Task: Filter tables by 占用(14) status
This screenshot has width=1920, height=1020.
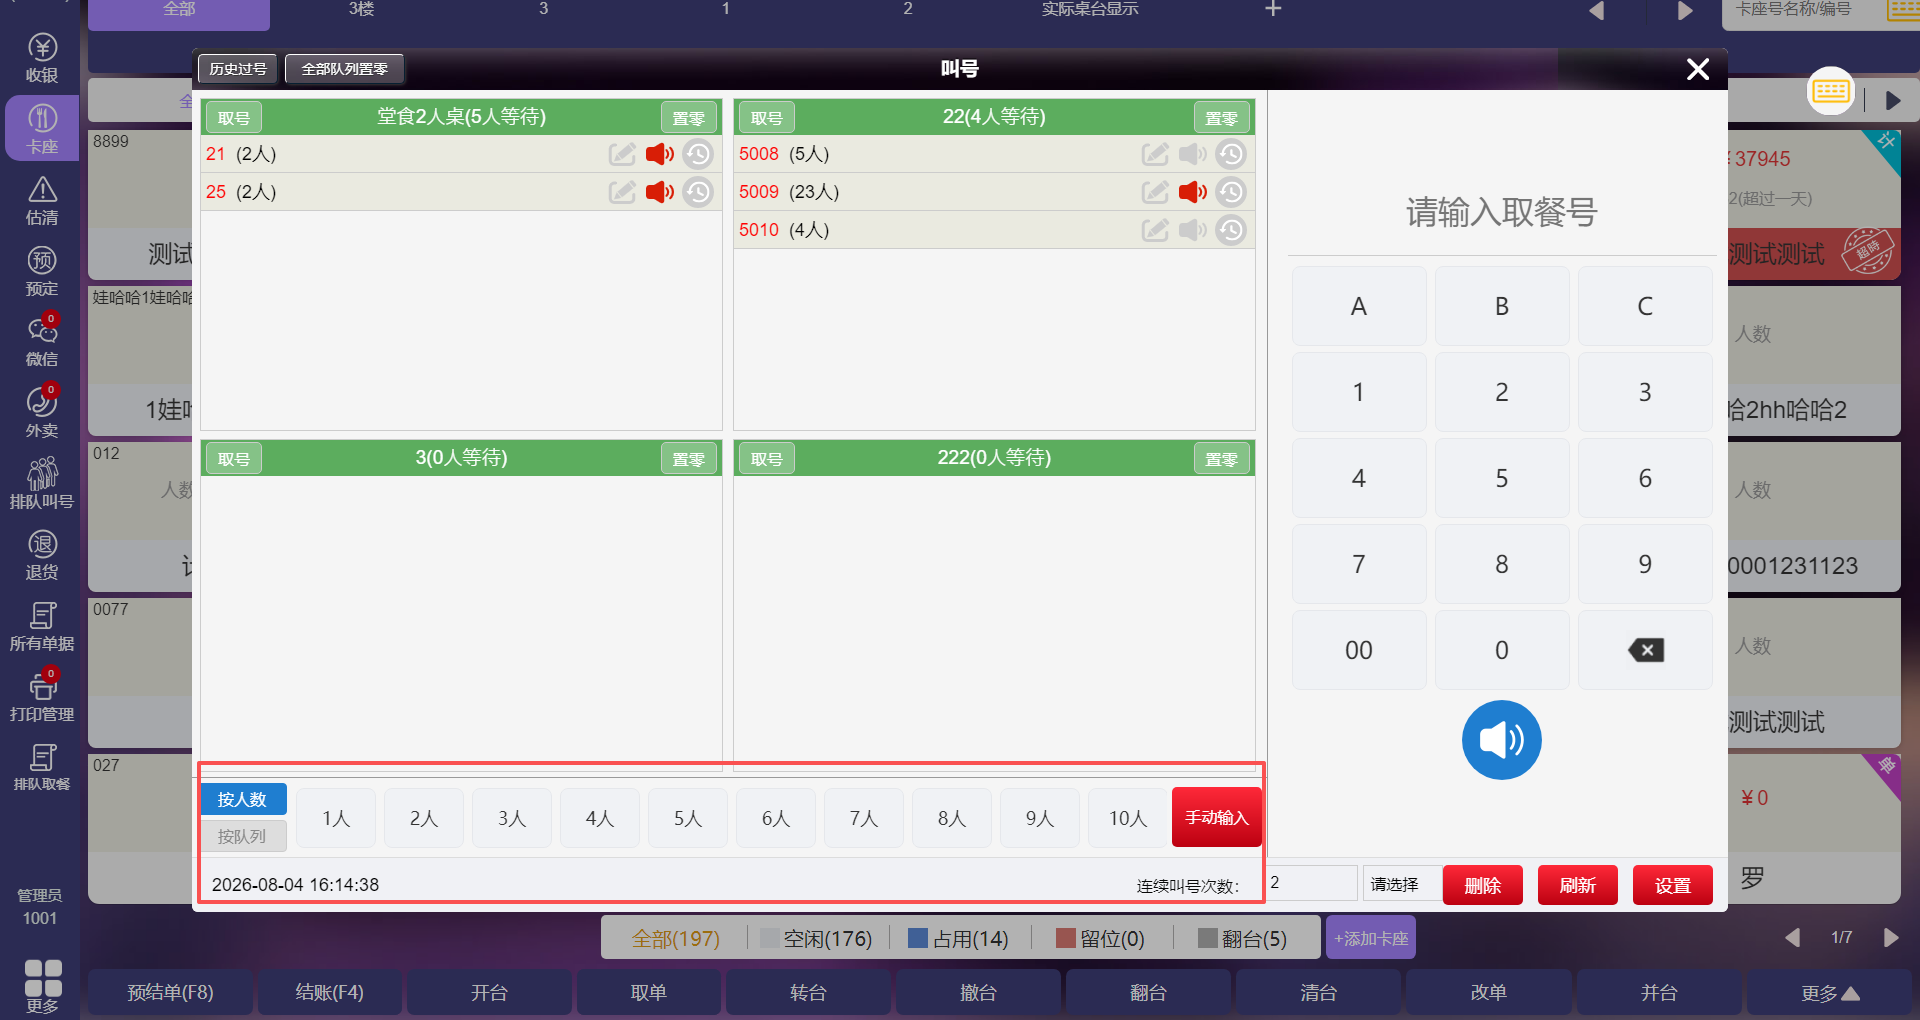Action: pyautogui.click(x=958, y=939)
